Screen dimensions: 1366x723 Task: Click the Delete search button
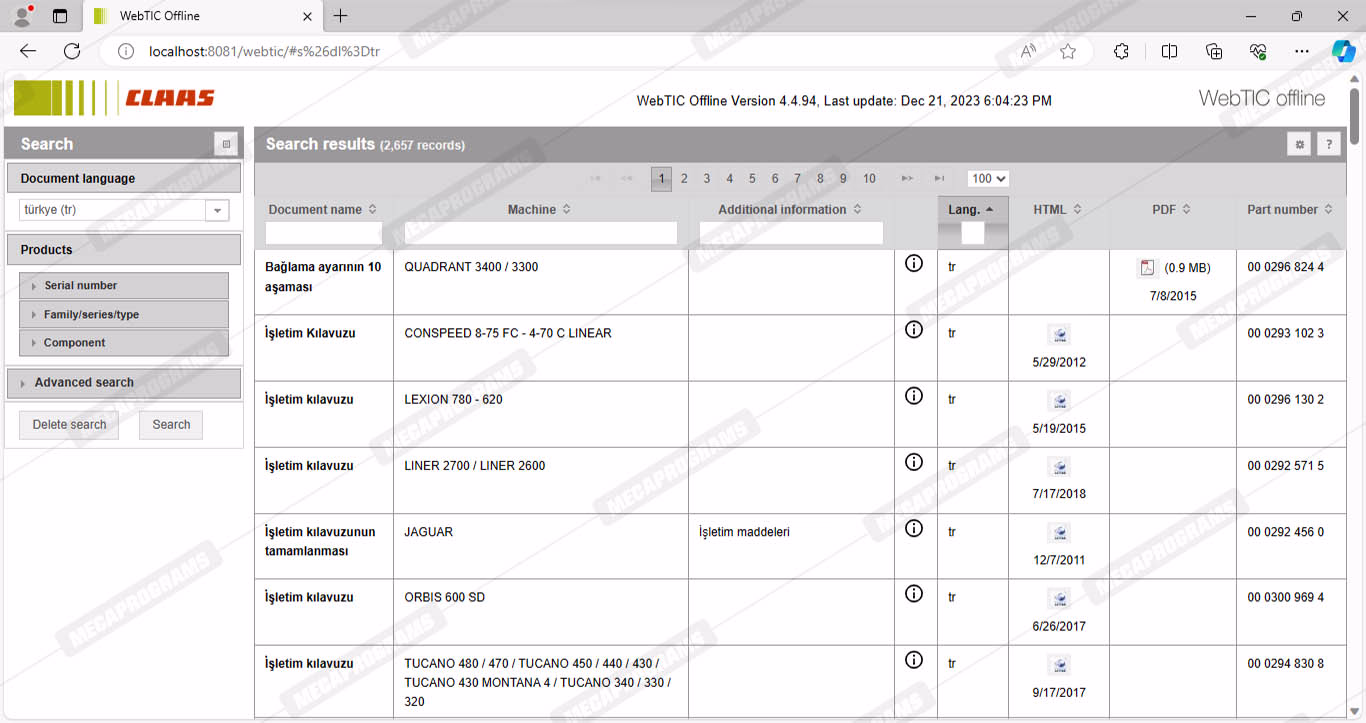point(69,425)
